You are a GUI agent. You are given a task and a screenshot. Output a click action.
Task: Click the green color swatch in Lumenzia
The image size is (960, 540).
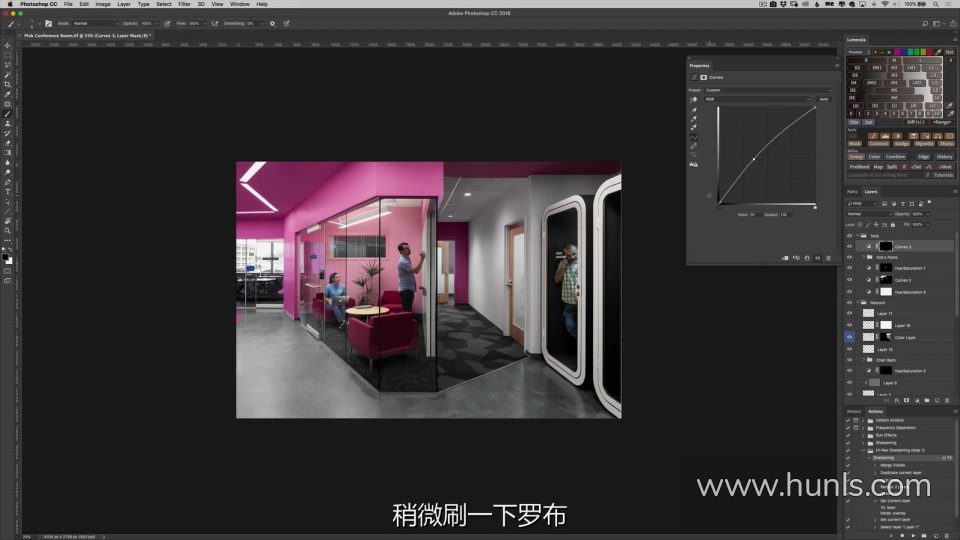click(917, 52)
